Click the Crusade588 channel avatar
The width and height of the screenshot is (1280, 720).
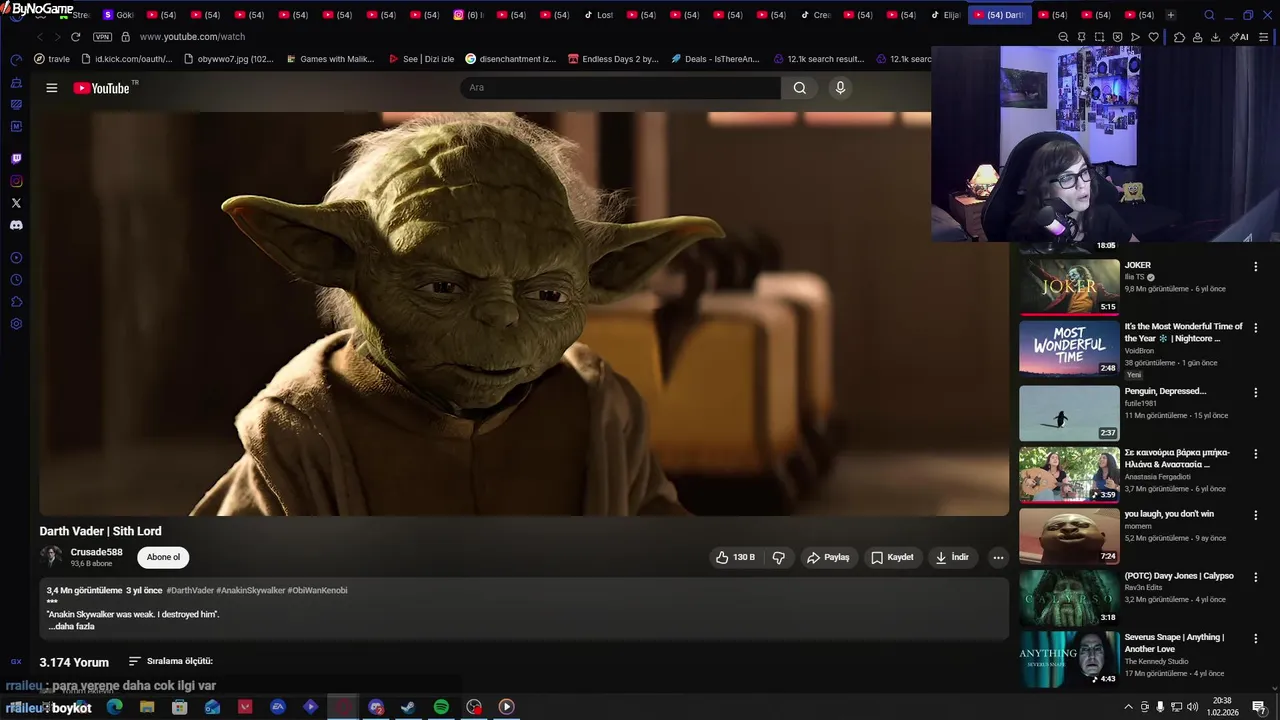tap(51, 557)
